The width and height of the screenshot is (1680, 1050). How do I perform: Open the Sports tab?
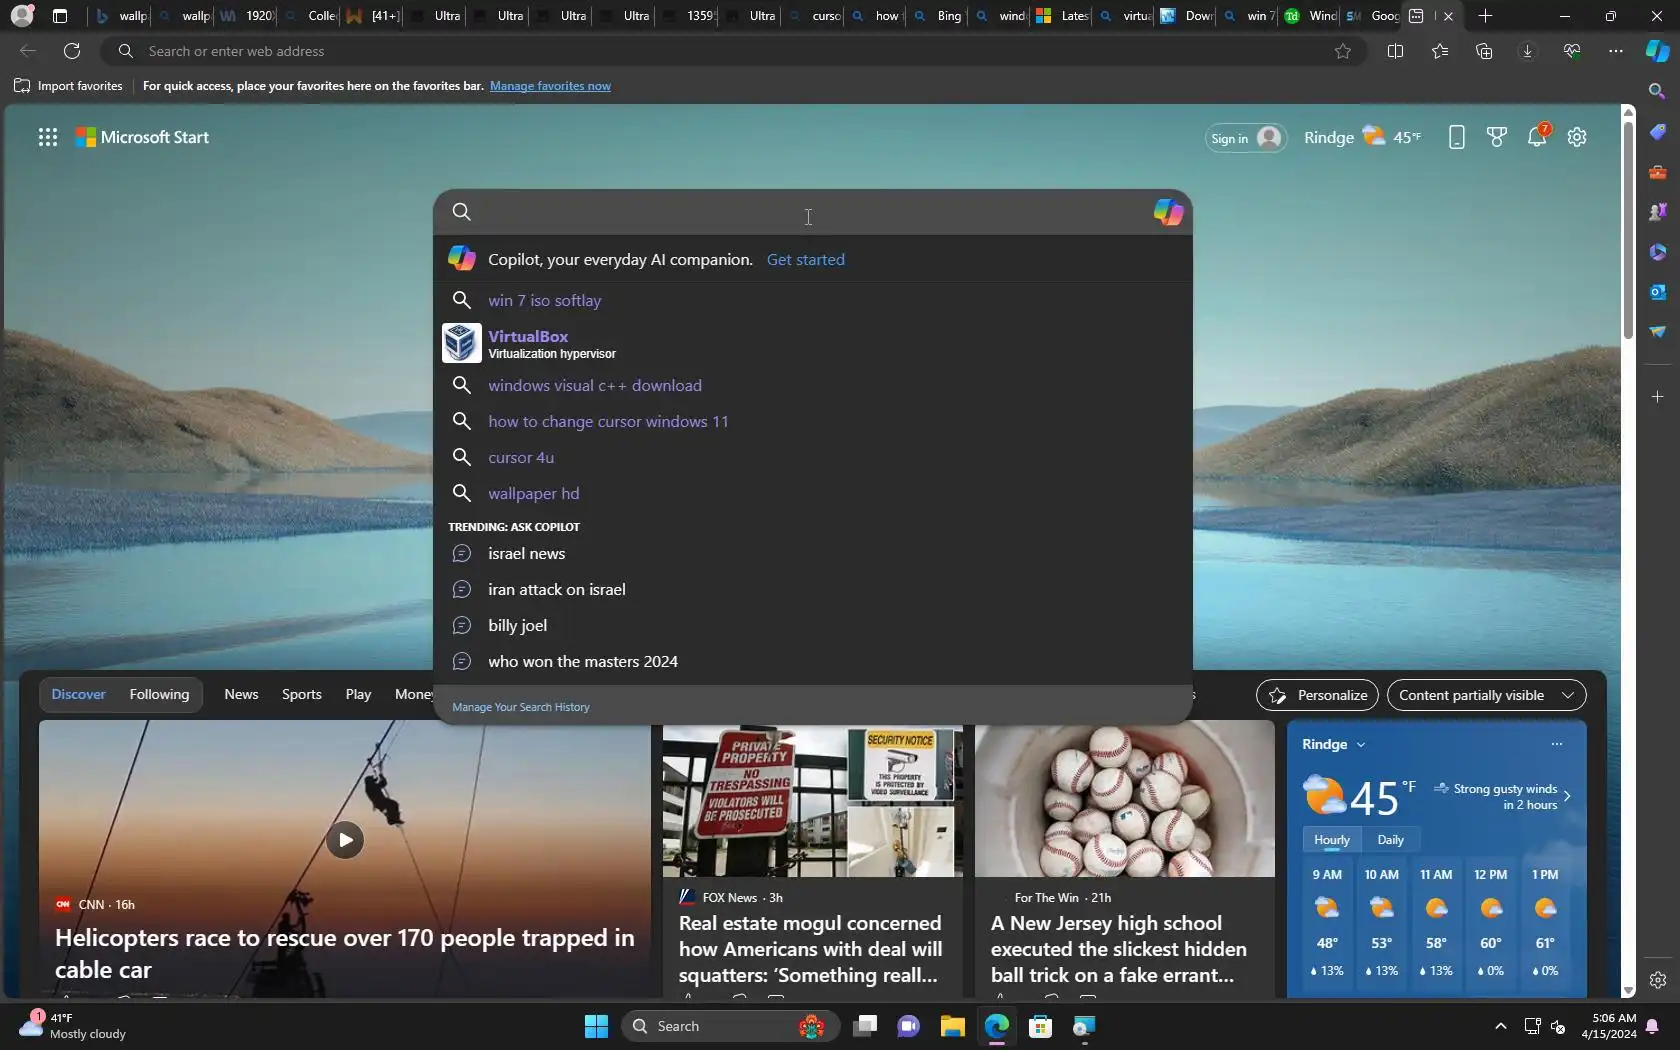[x=302, y=694]
